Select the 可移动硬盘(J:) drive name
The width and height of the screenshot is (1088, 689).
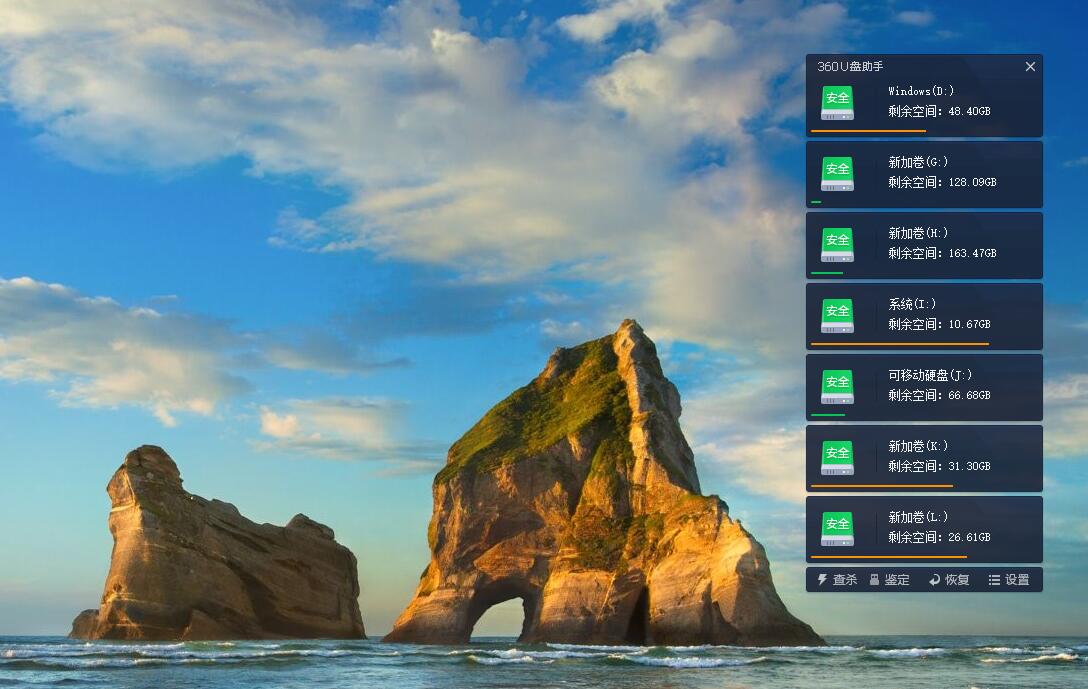click(x=930, y=375)
